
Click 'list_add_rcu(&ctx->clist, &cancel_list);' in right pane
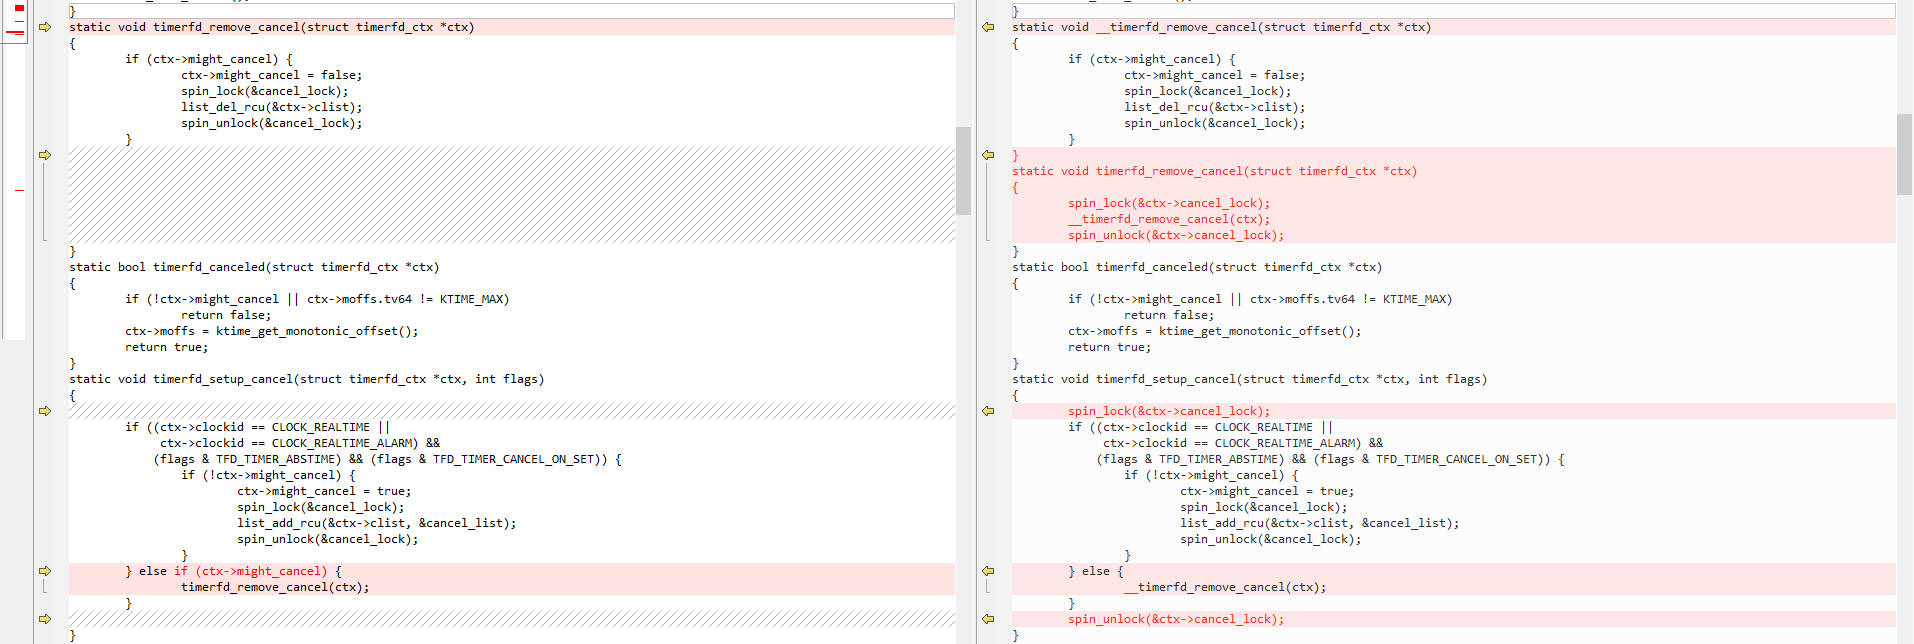click(1319, 523)
